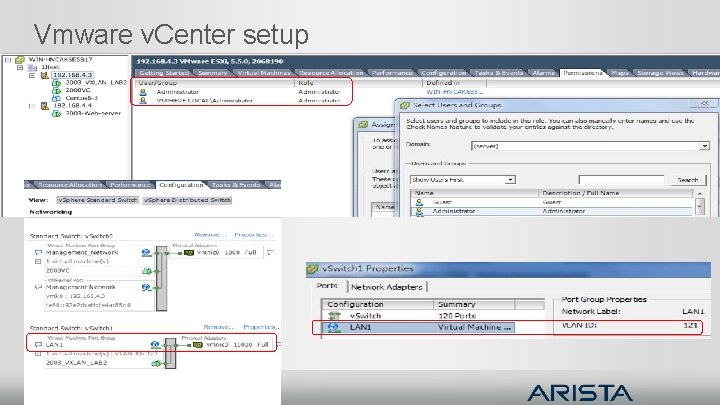Open the Getting Started tab
Viewport: 720px width, 405px height.
[x=164, y=73]
